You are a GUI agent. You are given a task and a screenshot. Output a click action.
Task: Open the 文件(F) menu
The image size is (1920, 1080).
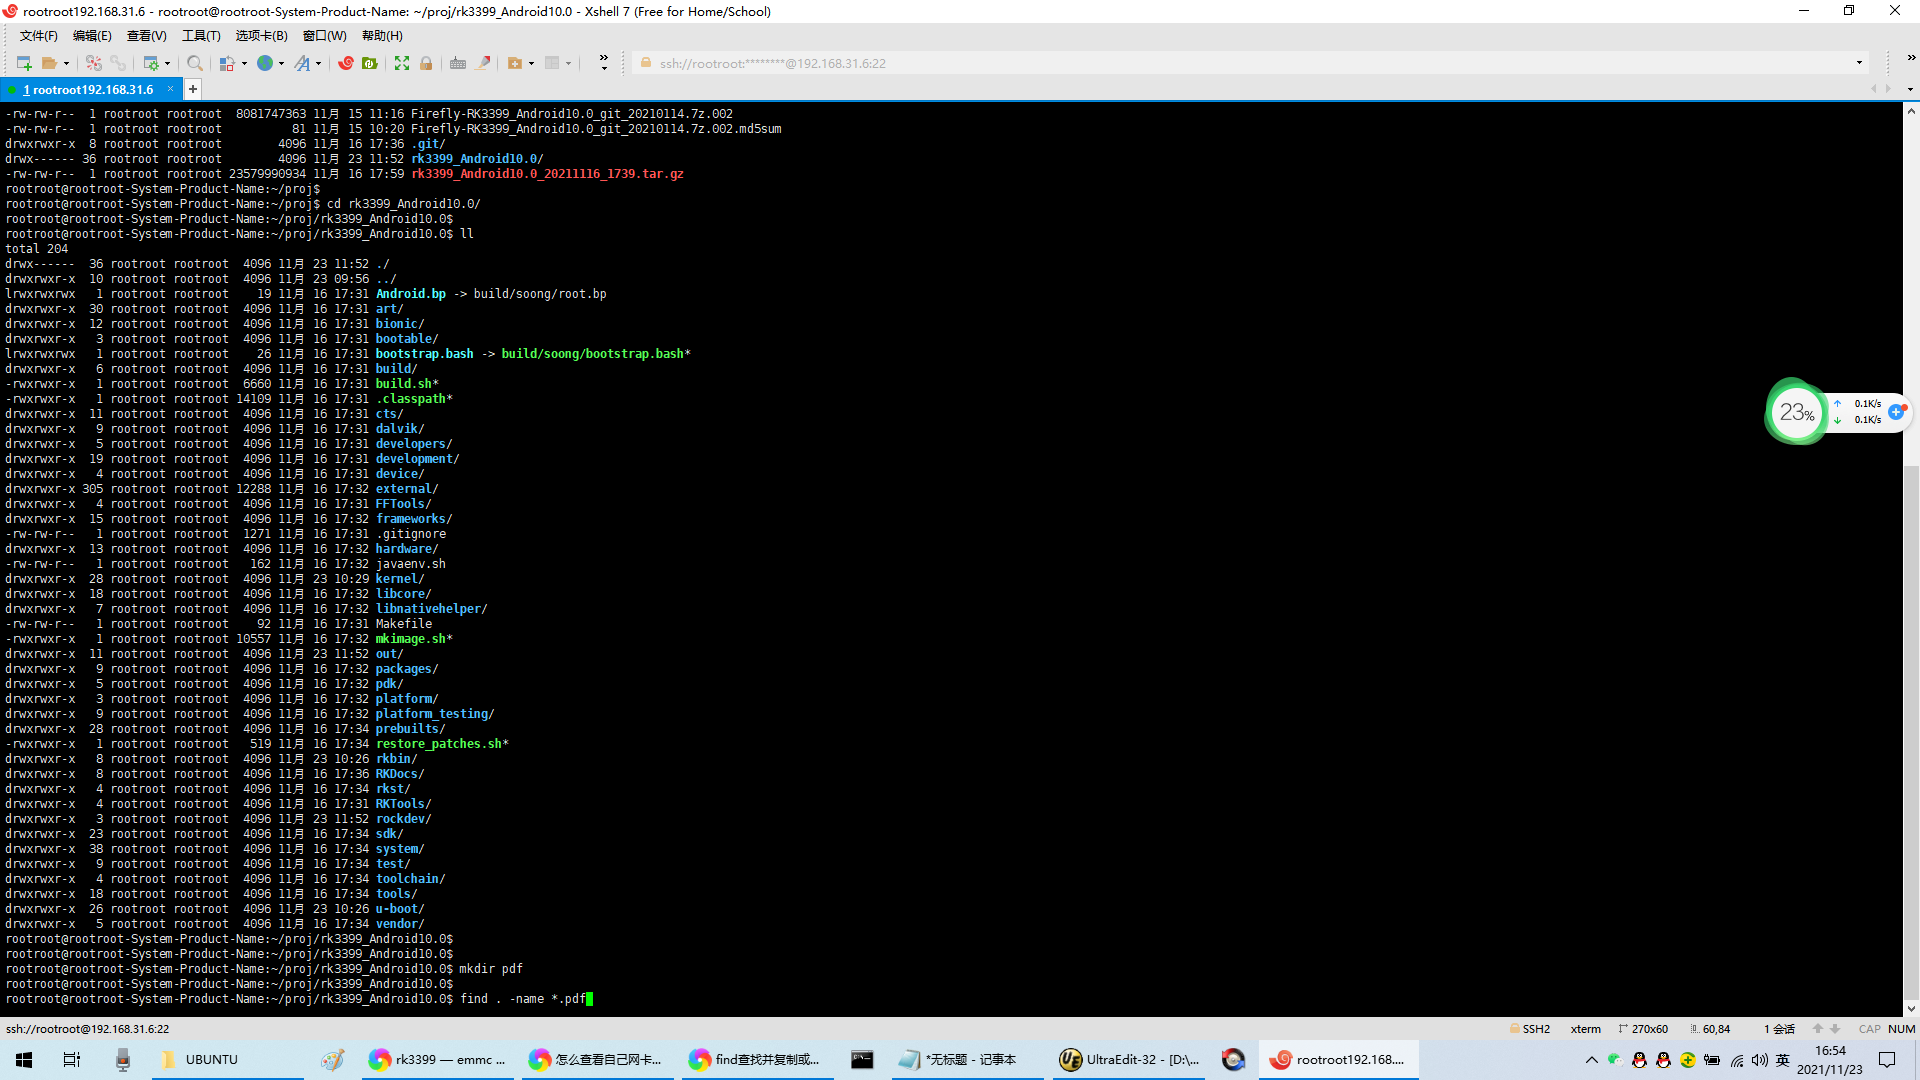coord(38,36)
